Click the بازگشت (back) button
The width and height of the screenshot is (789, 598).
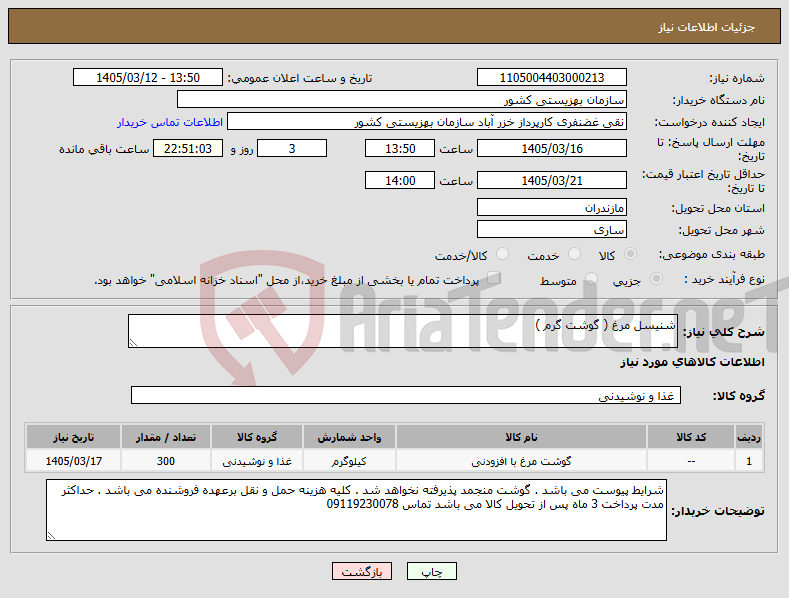(x=361, y=571)
